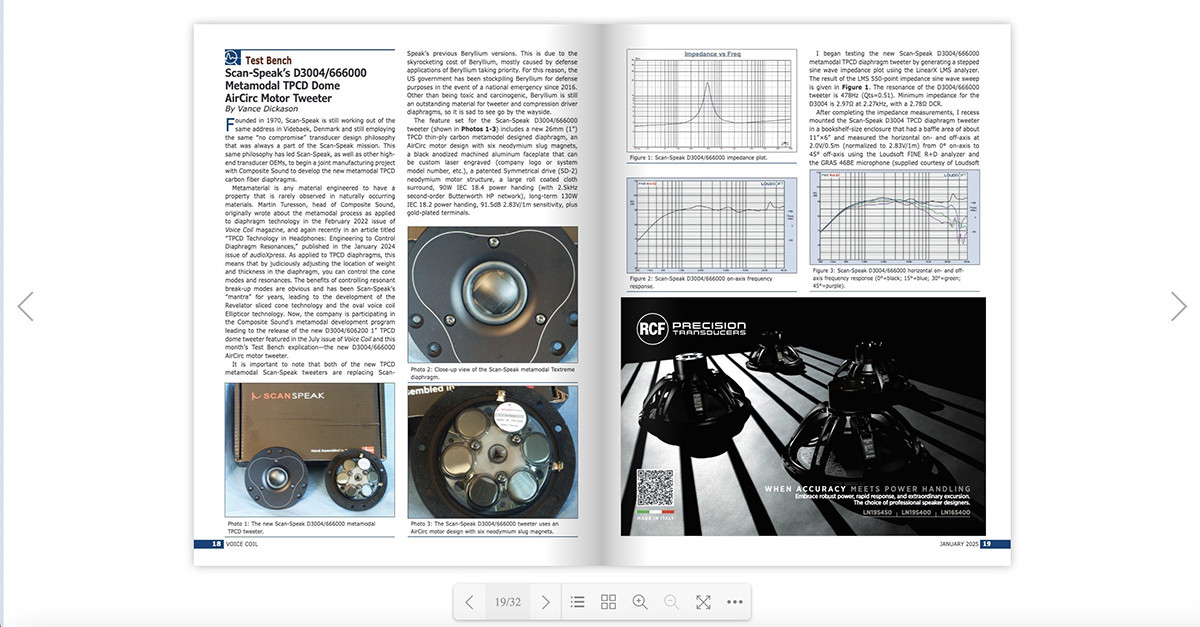Click toolbar next page chevron

tap(545, 602)
